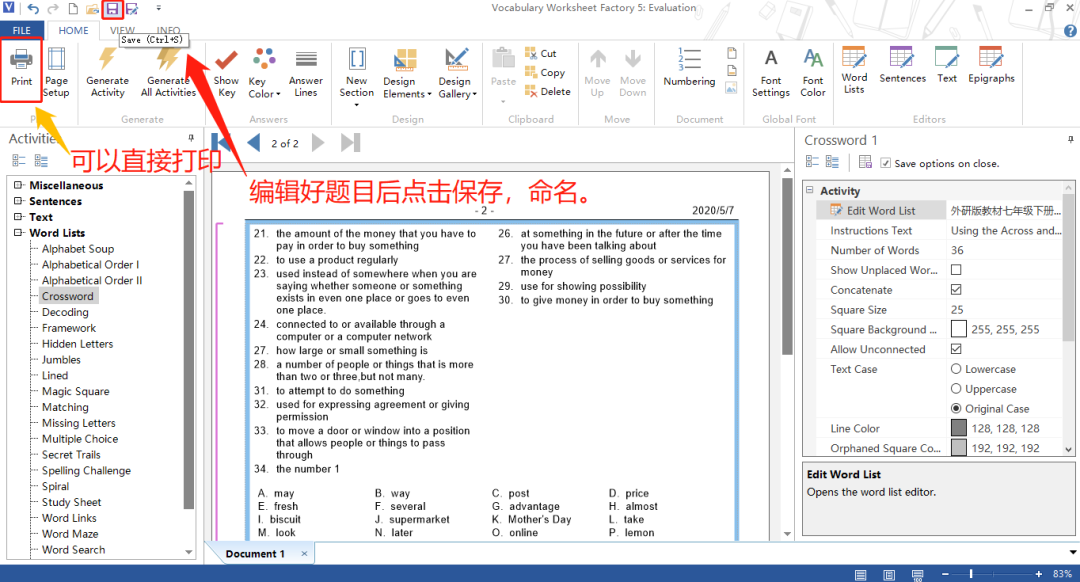Toggle Allow Unconnected checkbox

[x=956, y=349]
